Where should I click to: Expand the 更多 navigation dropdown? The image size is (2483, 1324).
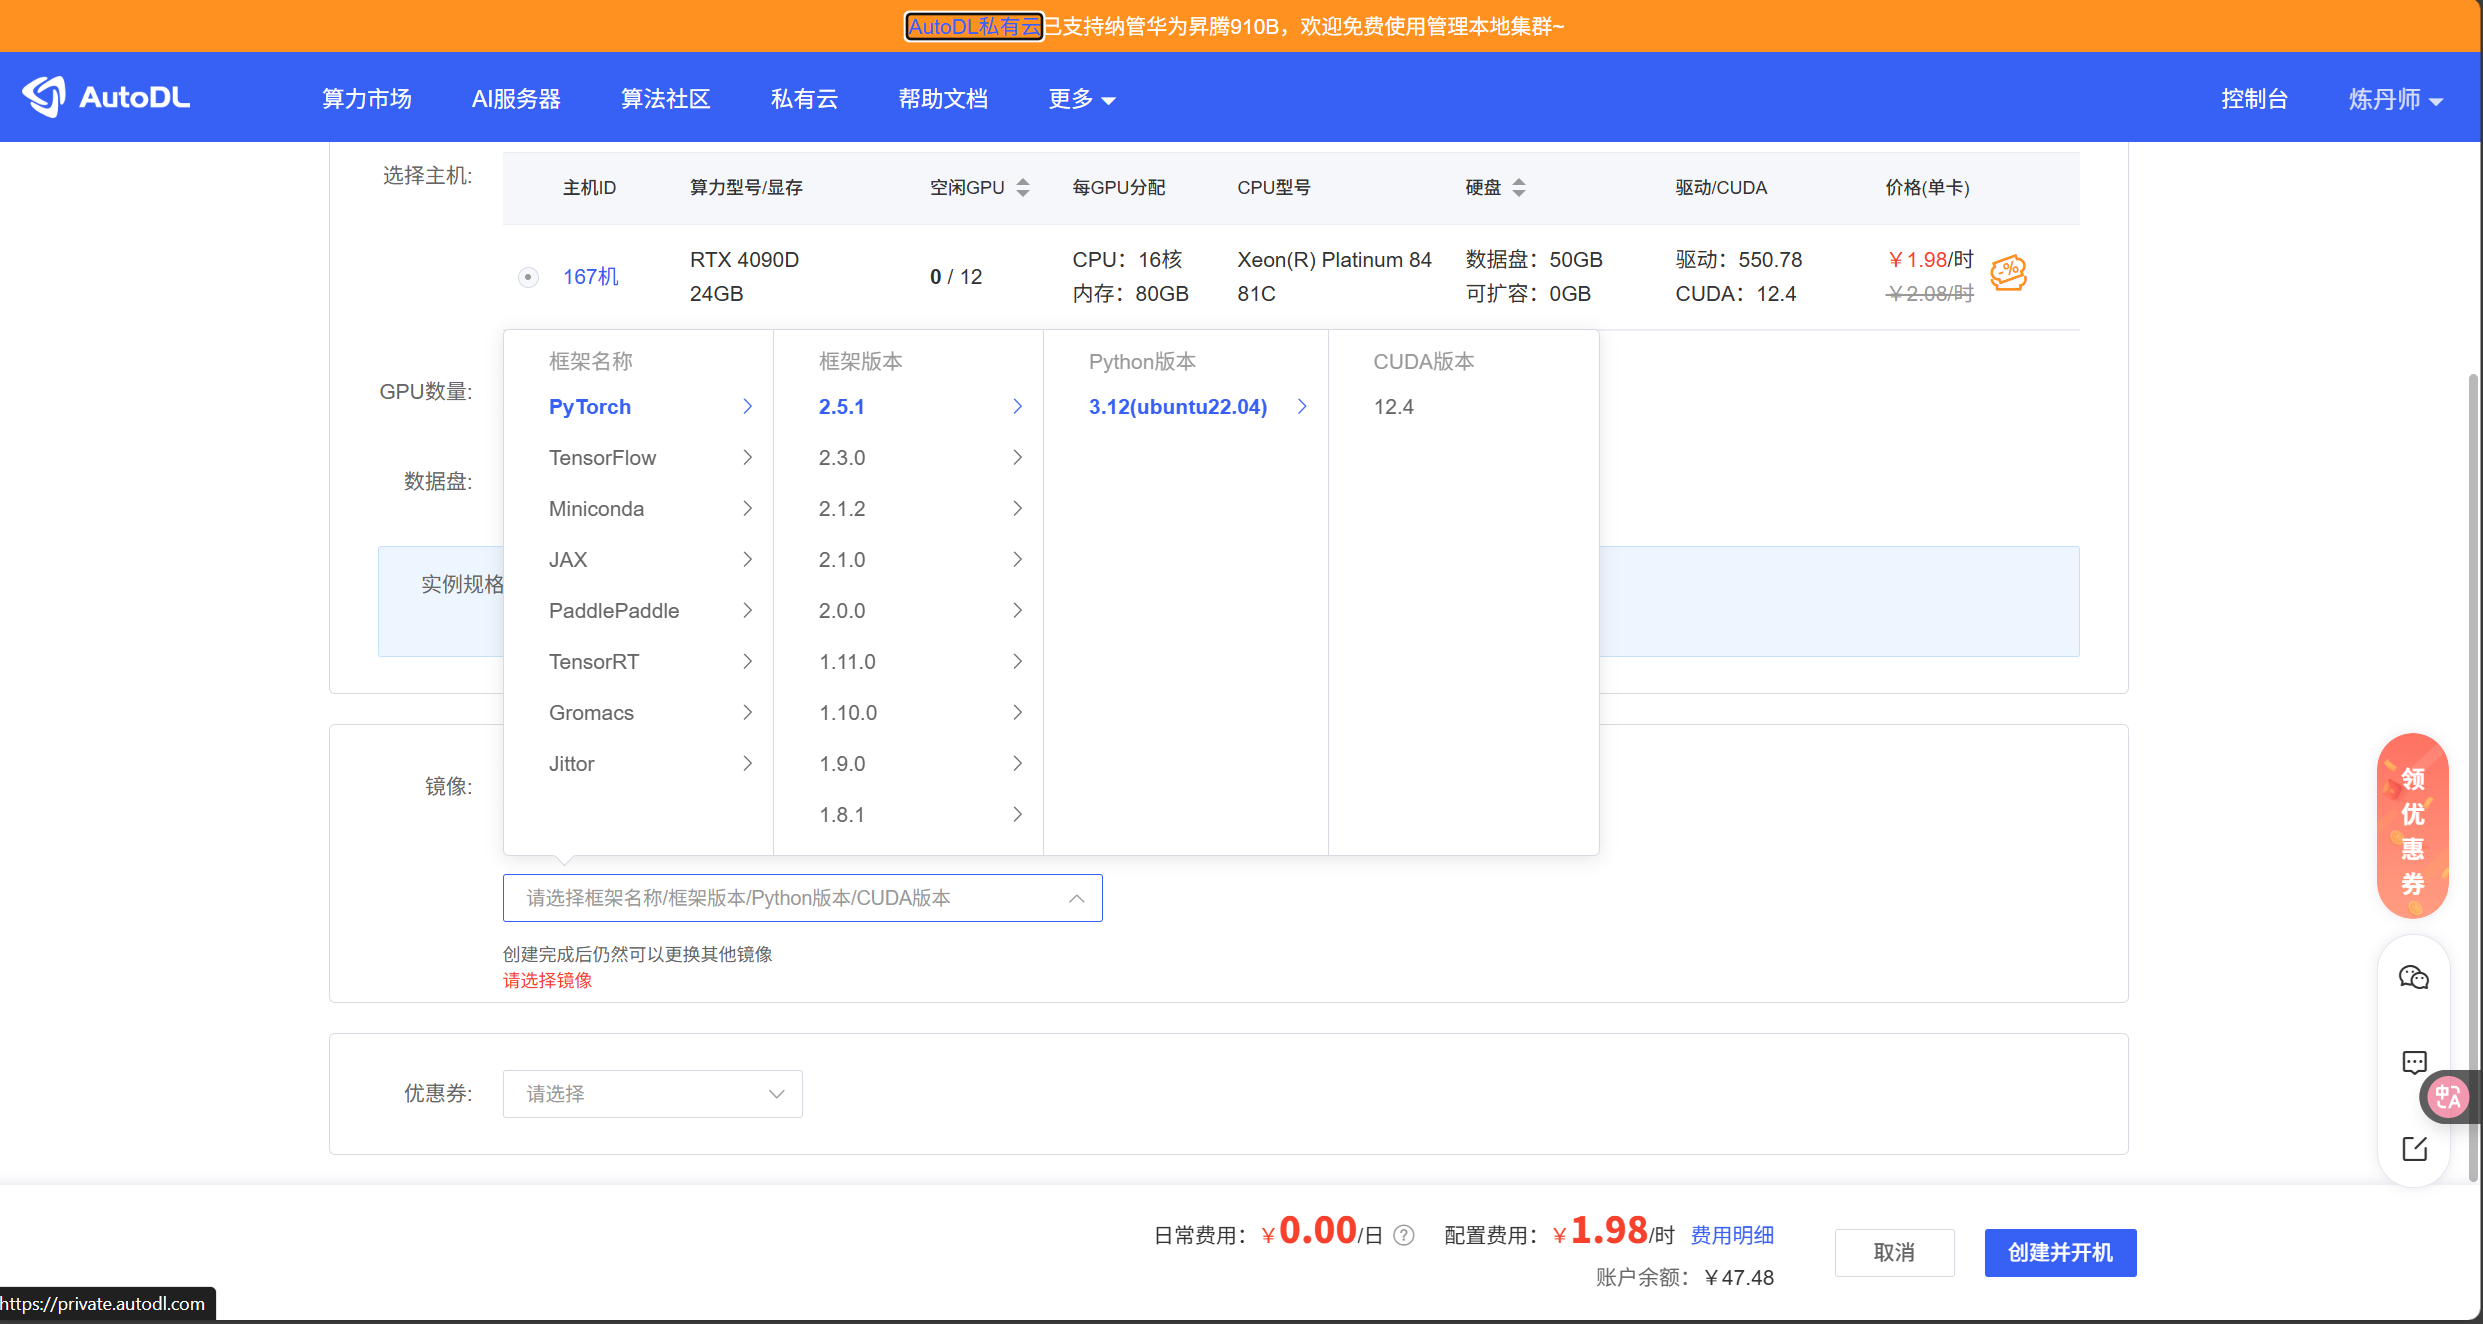pos(1081,99)
